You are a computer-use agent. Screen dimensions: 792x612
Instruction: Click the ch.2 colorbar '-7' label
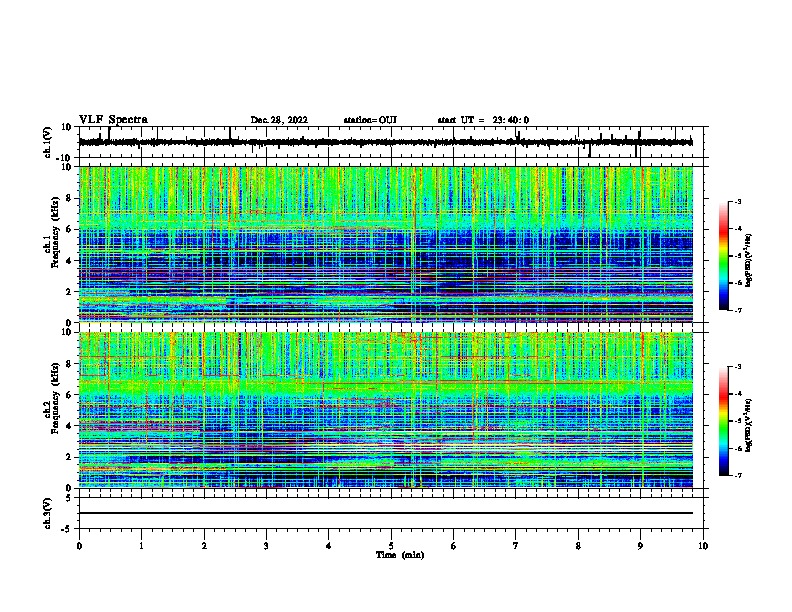point(737,476)
